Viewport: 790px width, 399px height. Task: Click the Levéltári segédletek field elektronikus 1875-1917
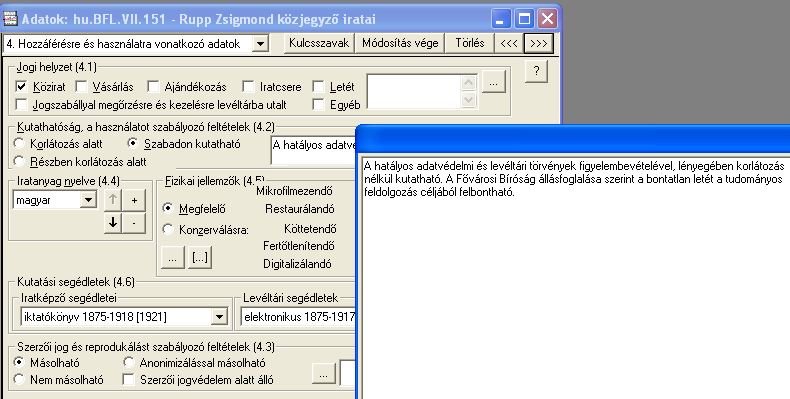click(299, 317)
